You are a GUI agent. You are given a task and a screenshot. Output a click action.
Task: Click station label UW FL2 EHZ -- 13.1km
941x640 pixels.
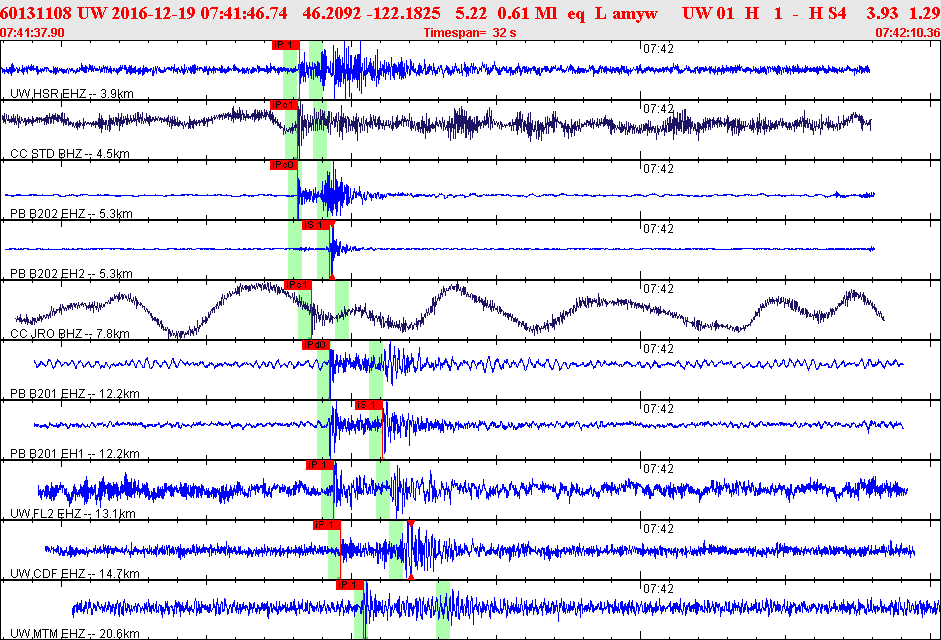[x=73, y=514]
